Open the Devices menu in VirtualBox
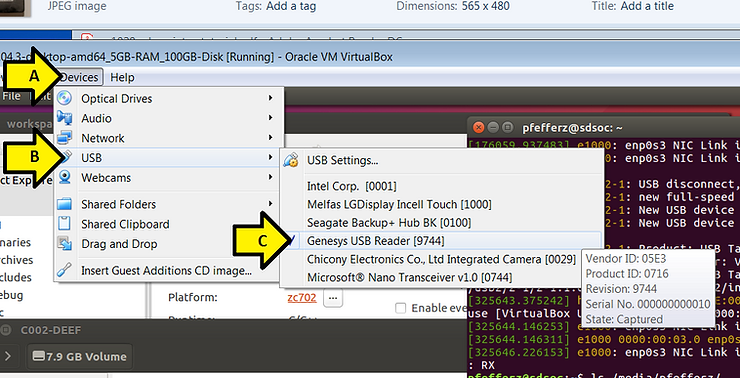Viewport: 740px width, 378px height. (x=80, y=77)
